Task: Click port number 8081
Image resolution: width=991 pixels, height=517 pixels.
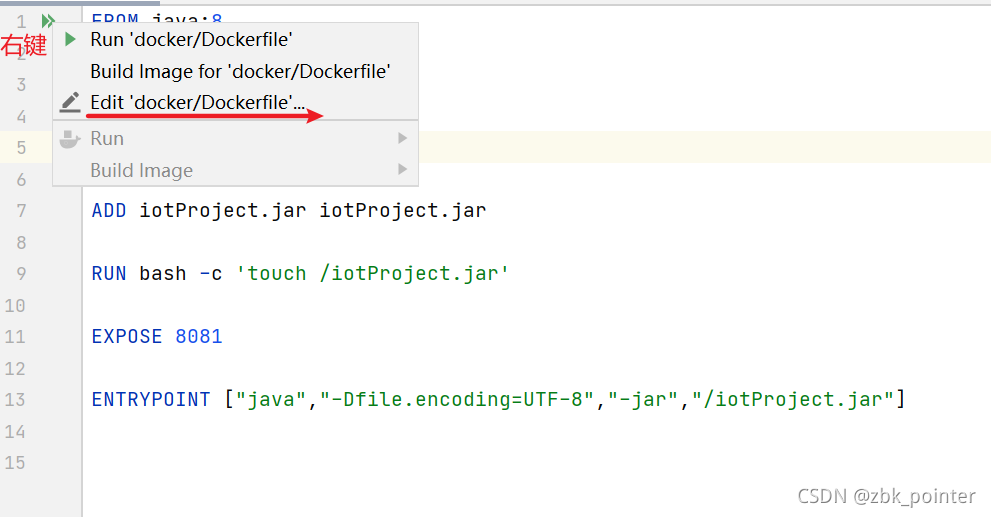Action: (x=199, y=337)
